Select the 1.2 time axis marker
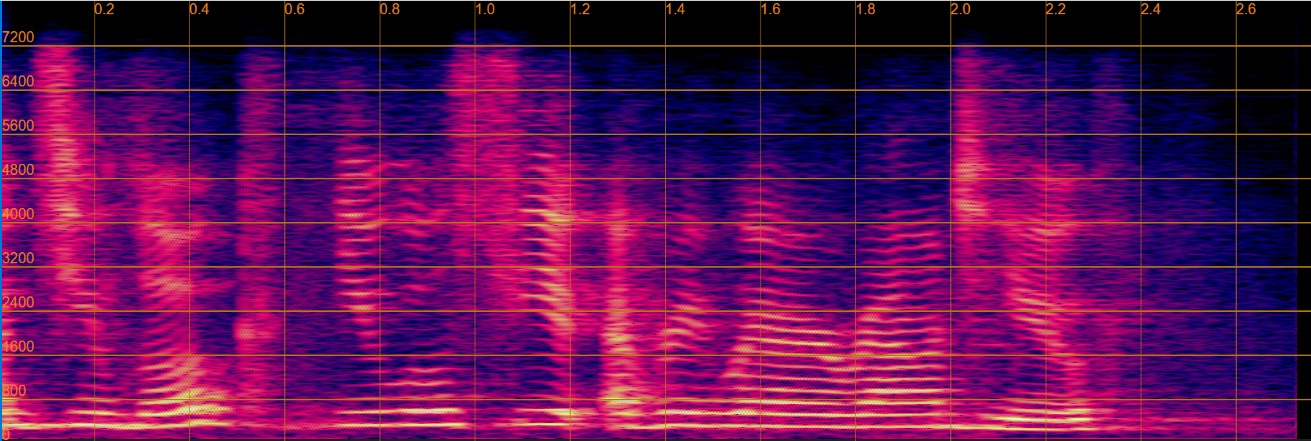Viewport: 1311px width, 441px height. point(580,9)
